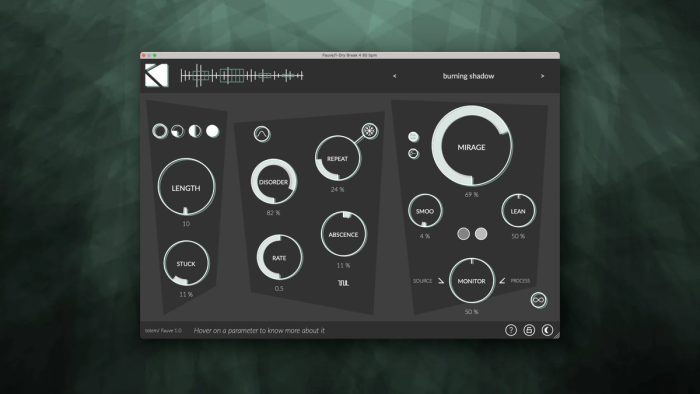
Task: Select the half-filled circle mode icon
Action: (x=195, y=131)
